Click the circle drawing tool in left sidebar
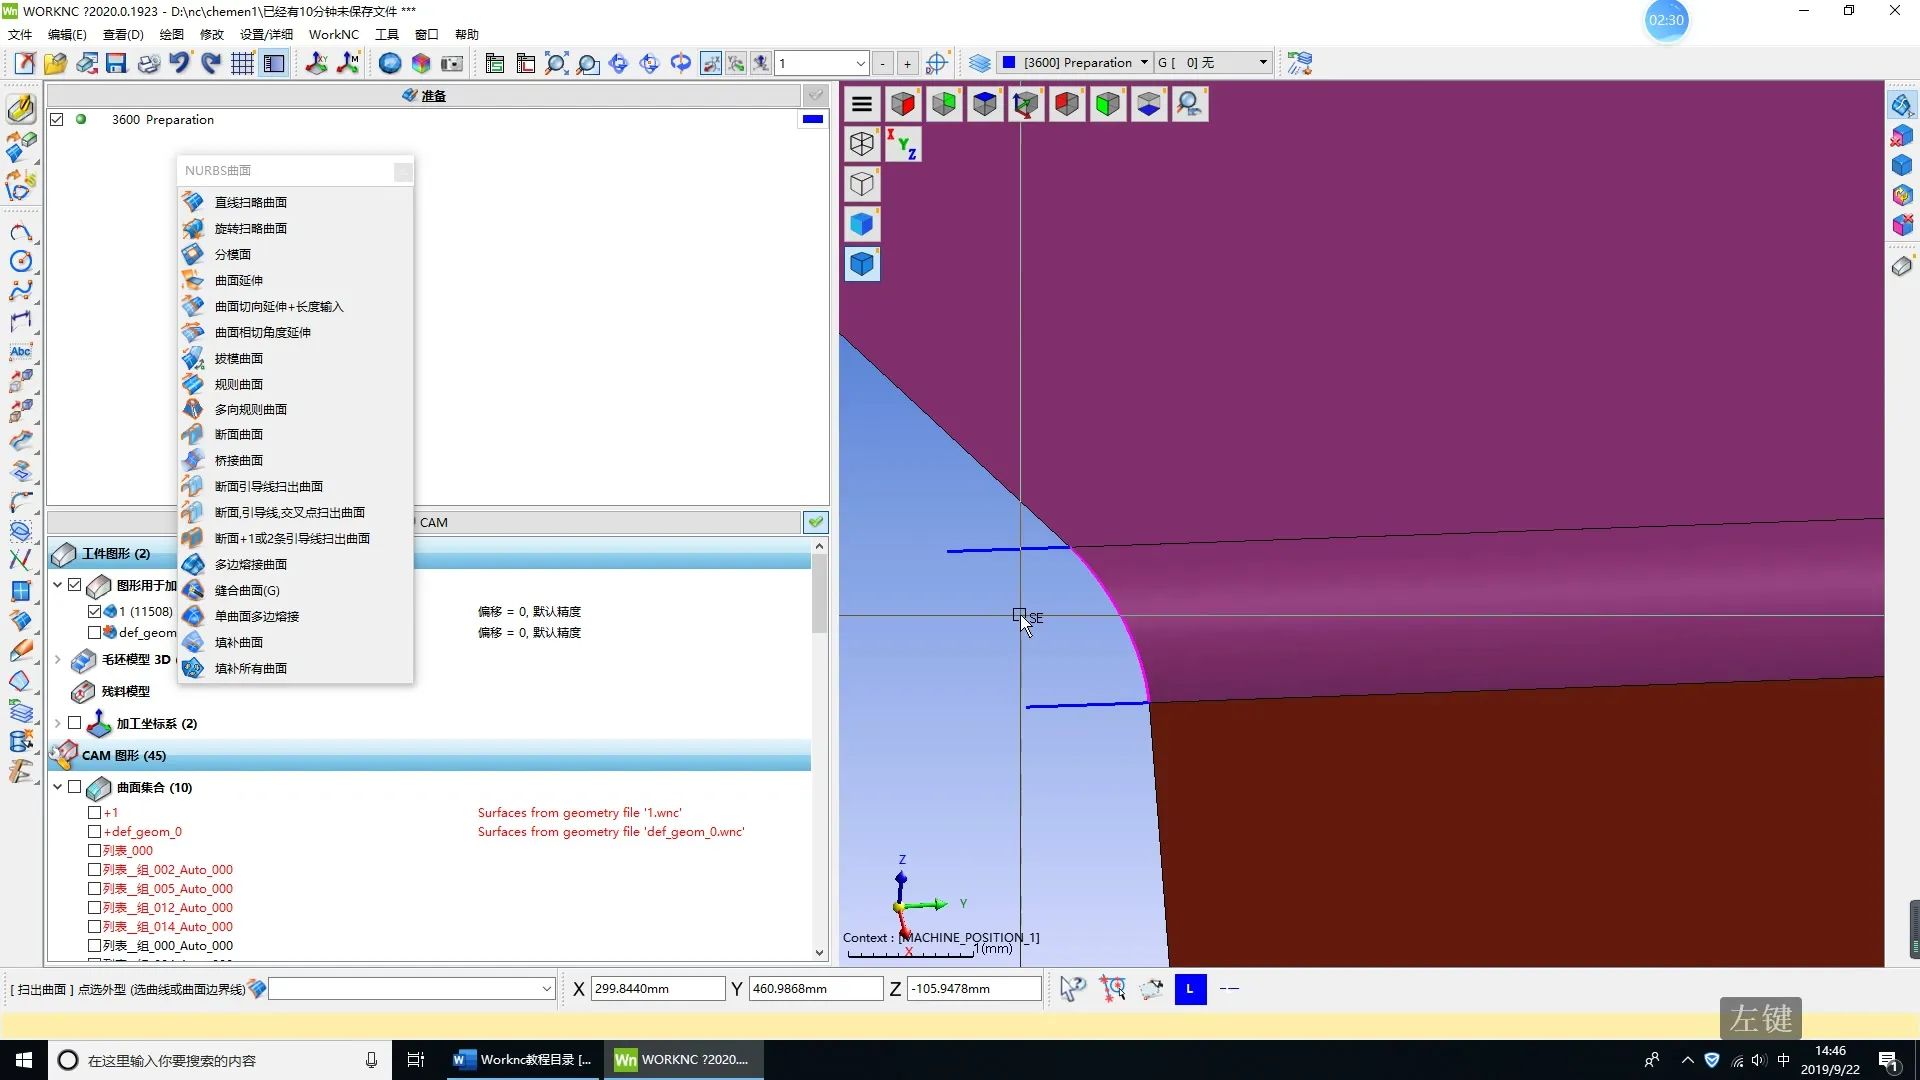 pyautogui.click(x=21, y=262)
